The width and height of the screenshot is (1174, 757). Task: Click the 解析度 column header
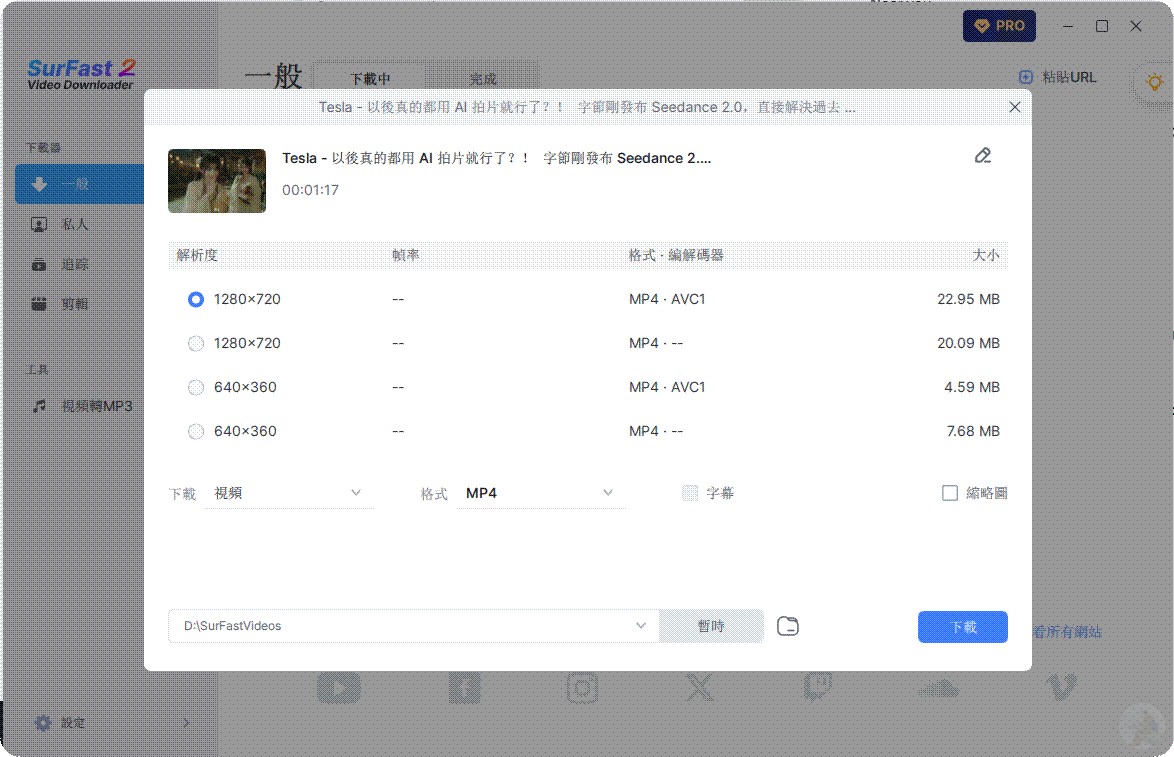[x=197, y=255]
